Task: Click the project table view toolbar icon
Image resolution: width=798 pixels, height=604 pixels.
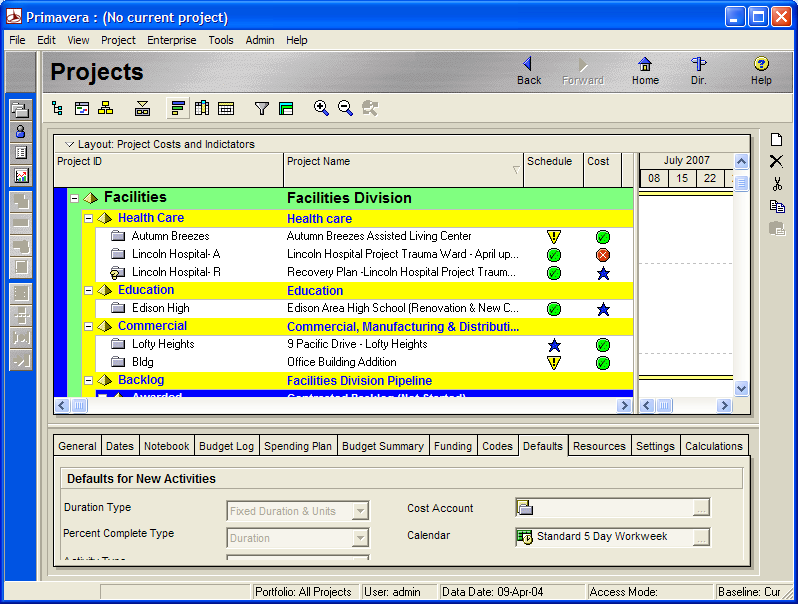Action: pos(58,108)
